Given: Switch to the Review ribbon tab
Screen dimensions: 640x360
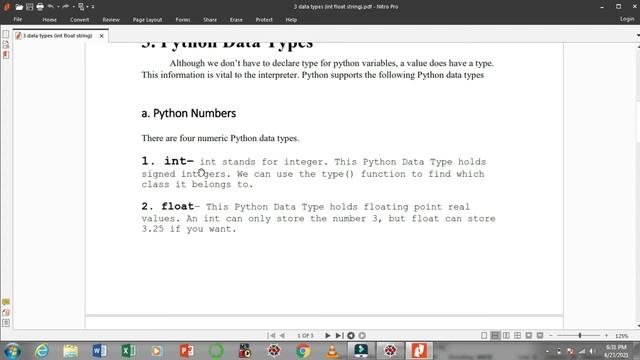Looking at the screenshot, I should [111, 20].
